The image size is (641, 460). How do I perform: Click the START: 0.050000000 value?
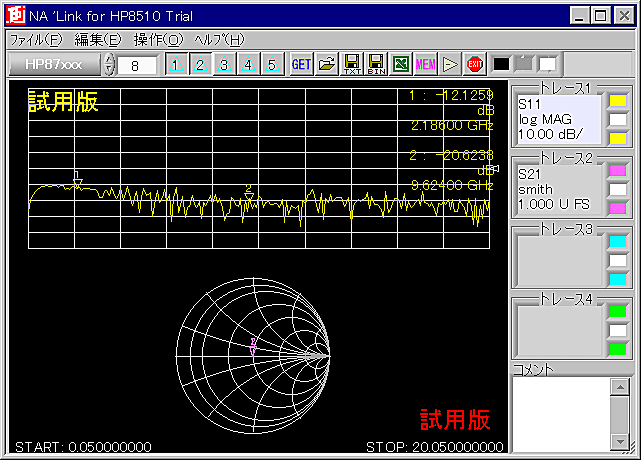tap(83, 447)
